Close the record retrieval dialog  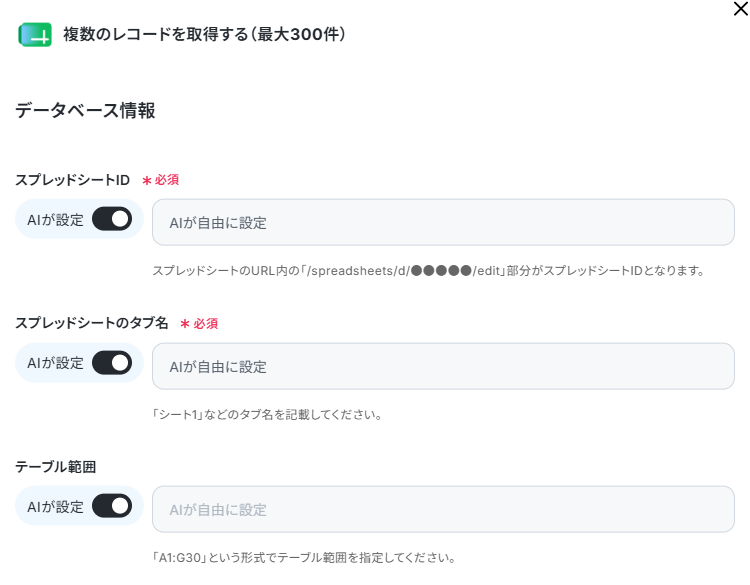click(740, 9)
